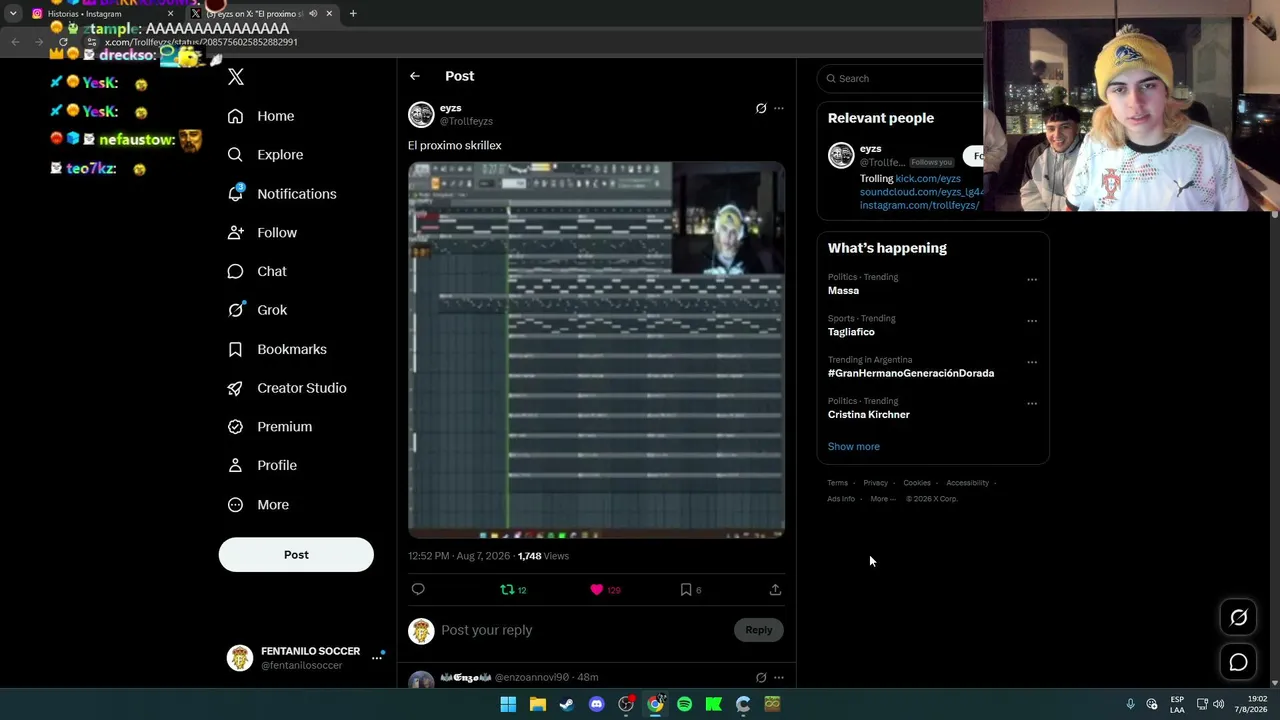Open Bookmarks in the X sidebar

coord(277,349)
